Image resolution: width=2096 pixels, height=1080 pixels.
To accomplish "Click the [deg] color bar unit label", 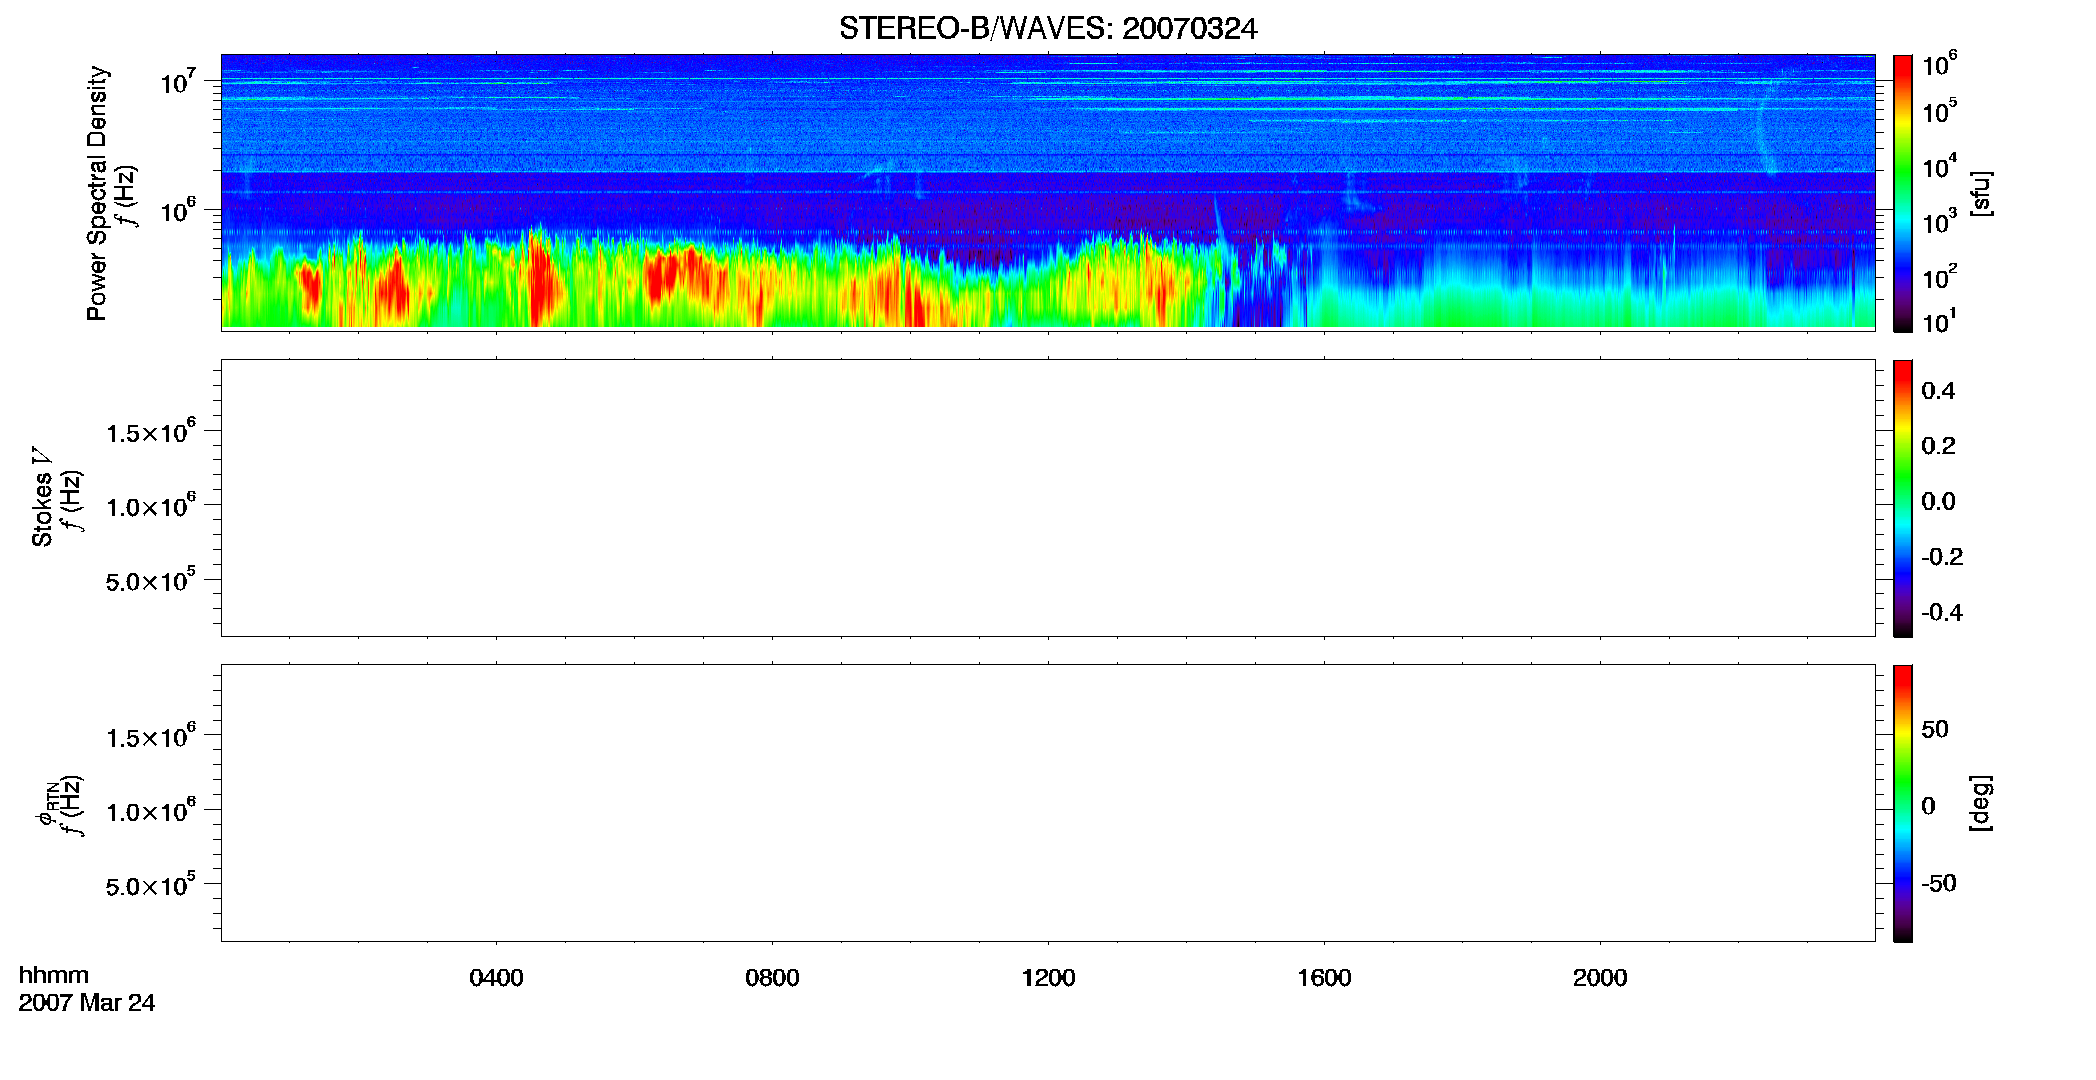I will pyautogui.click(x=1981, y=803).
